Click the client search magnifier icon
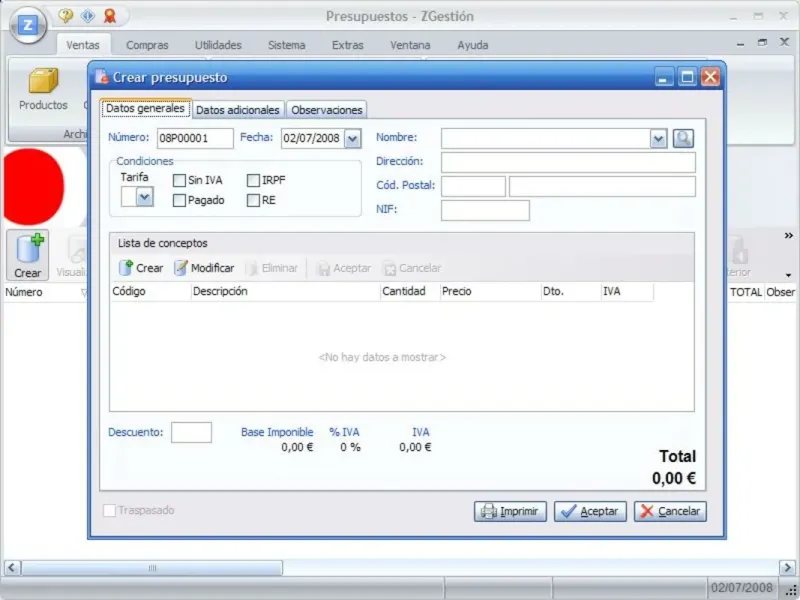The width and height of the screenshot is (800, 600). pos(683,138)
